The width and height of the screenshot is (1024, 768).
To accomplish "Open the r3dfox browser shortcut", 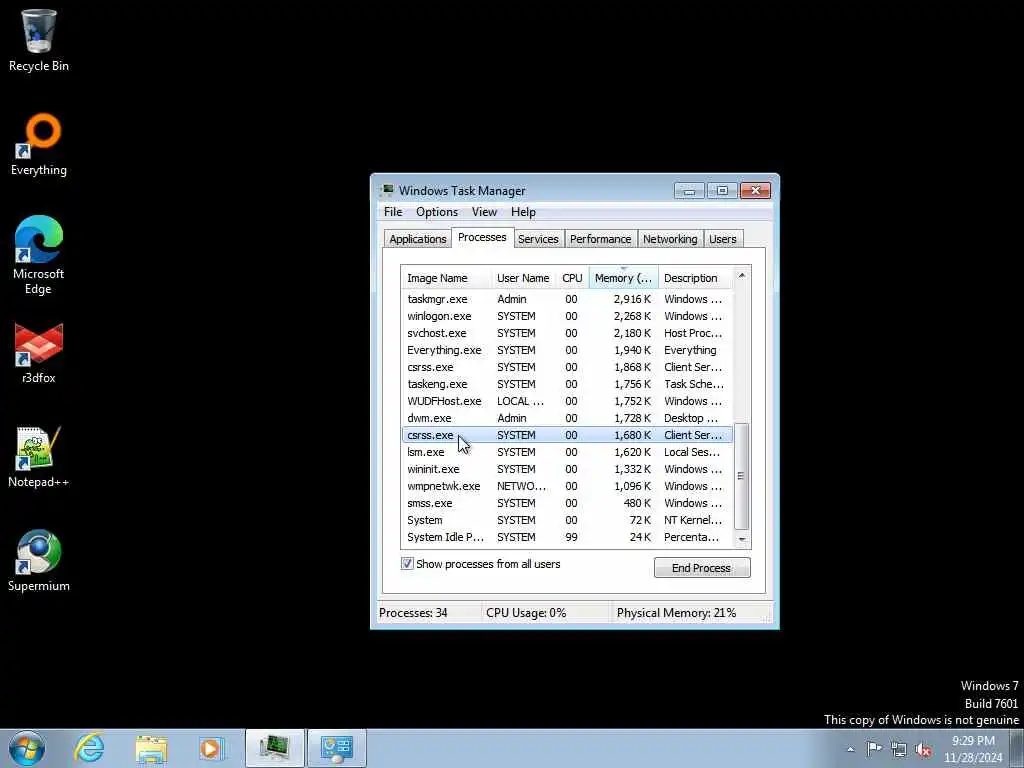I will click(39, 353).
